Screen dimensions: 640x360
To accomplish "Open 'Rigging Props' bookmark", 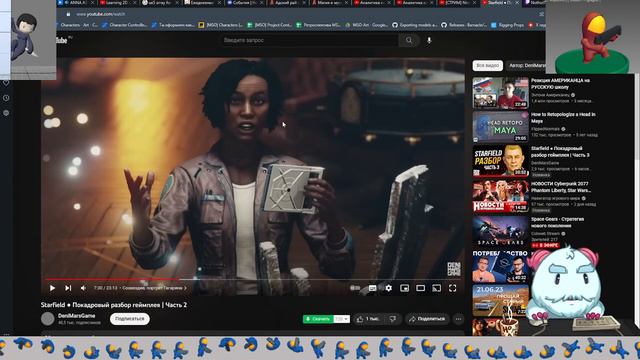I will 507,25.
